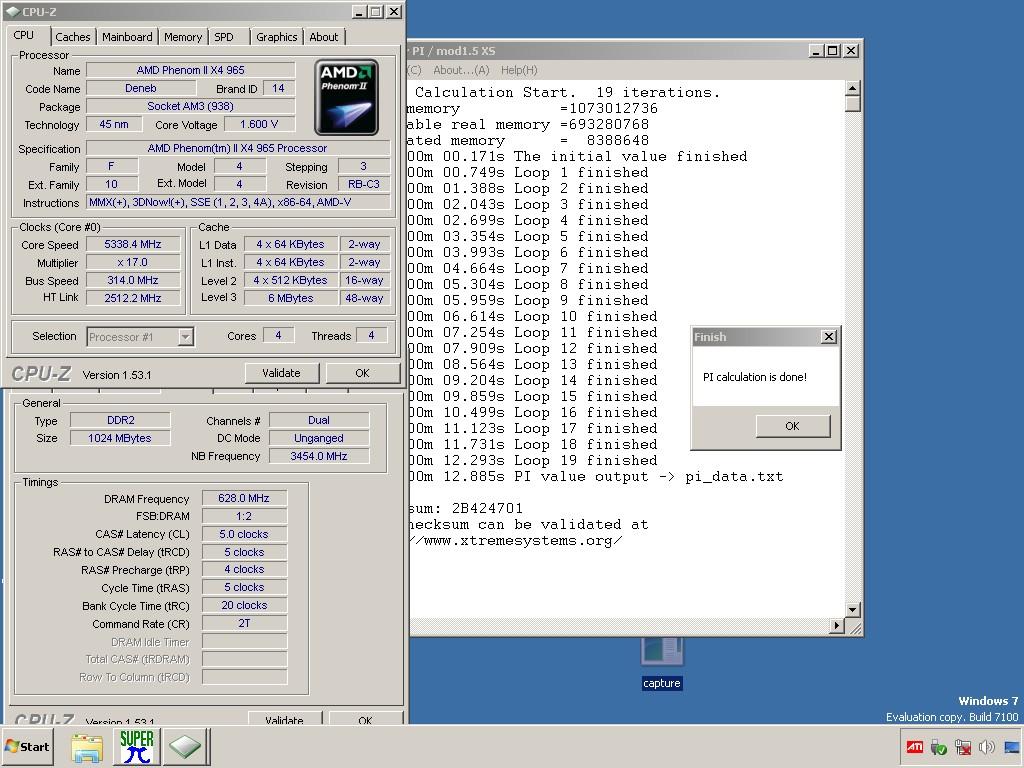Open the Start menu
This screenshot has height=768, width=1024.
pyautogui.click(x=27, y=746)
